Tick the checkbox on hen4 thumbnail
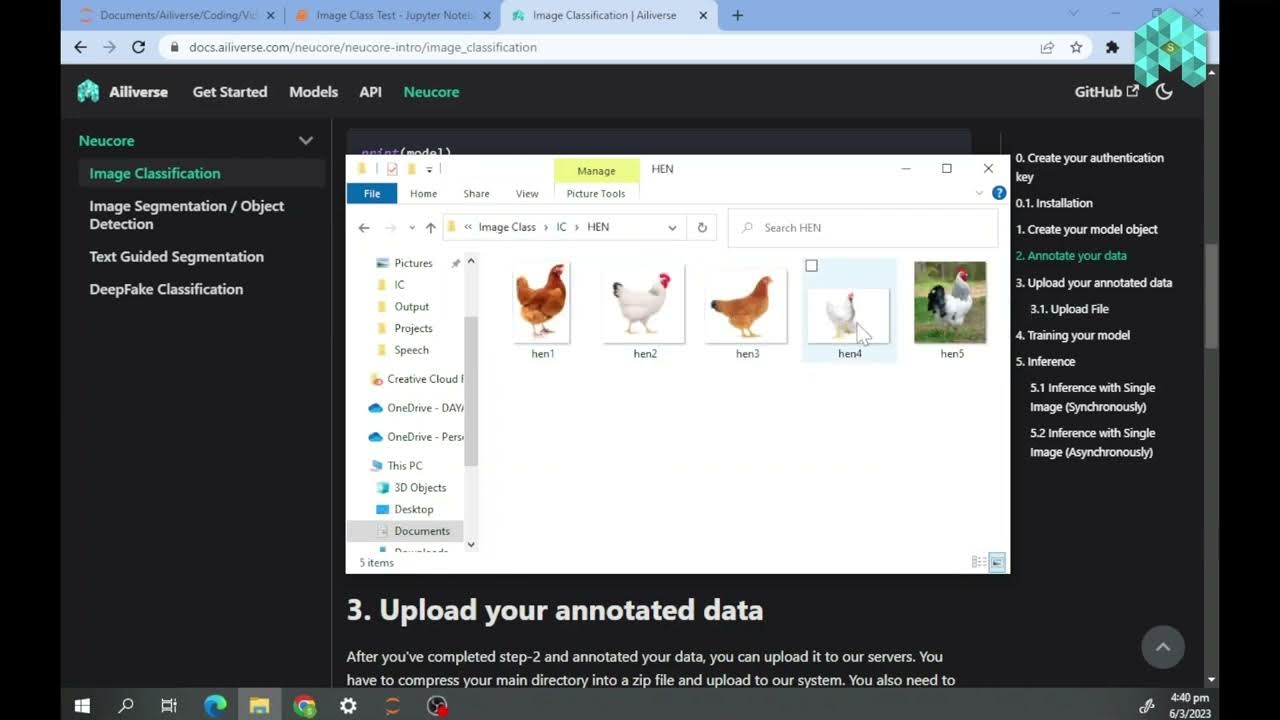The image size is (1280, 720). click(811, 266)
